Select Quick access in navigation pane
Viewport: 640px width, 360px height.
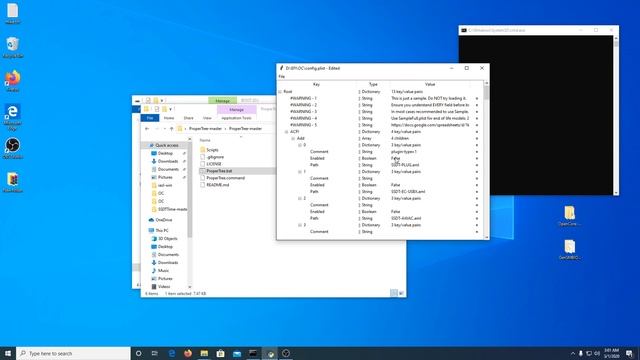(167, 145)
